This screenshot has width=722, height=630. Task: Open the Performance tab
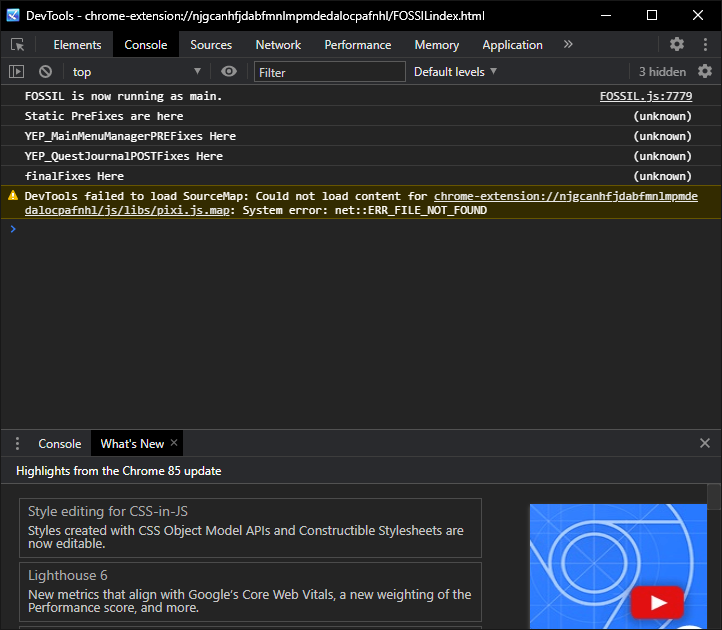point(358,45)
